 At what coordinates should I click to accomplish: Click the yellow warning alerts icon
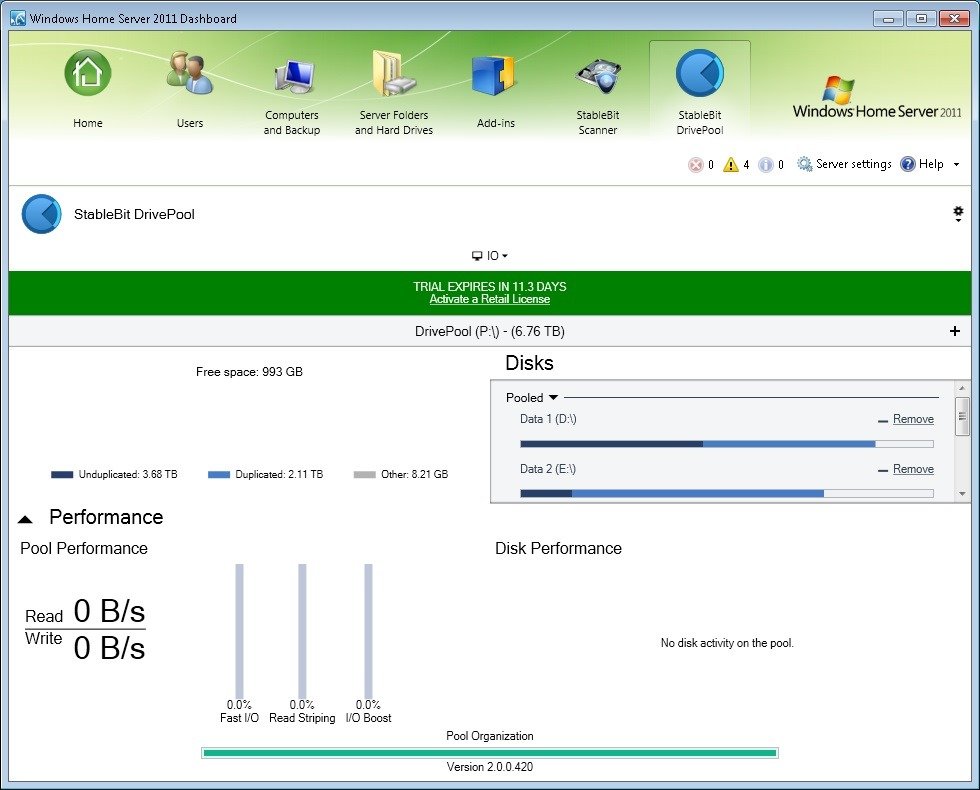pos(731,164)
